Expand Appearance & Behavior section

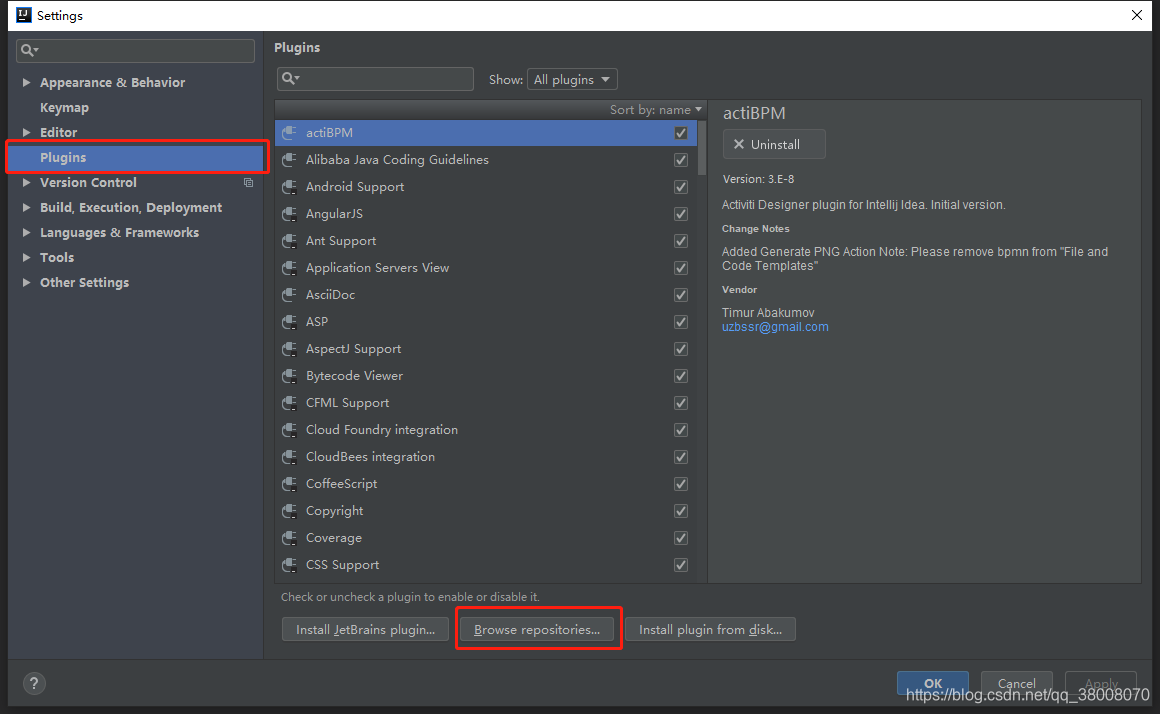27,82
